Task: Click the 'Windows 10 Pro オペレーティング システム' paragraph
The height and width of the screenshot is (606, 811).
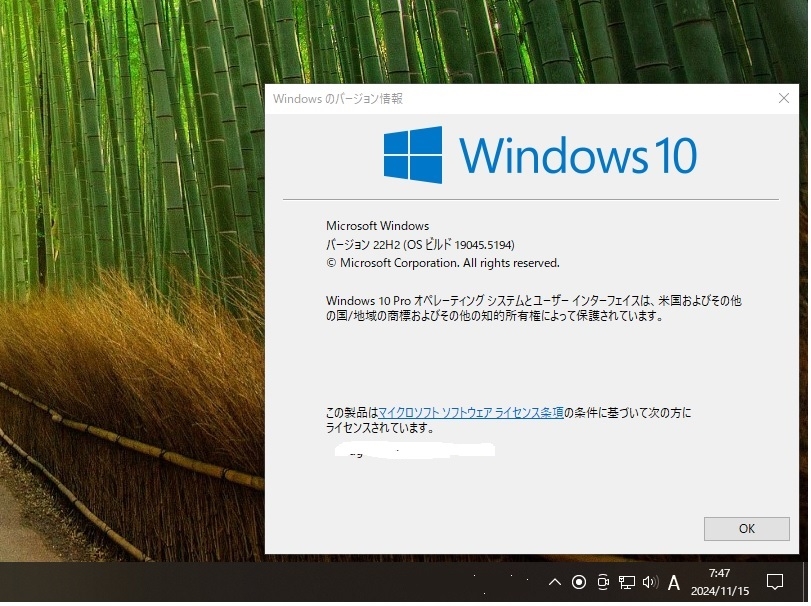Action: (x=534, y=308)
